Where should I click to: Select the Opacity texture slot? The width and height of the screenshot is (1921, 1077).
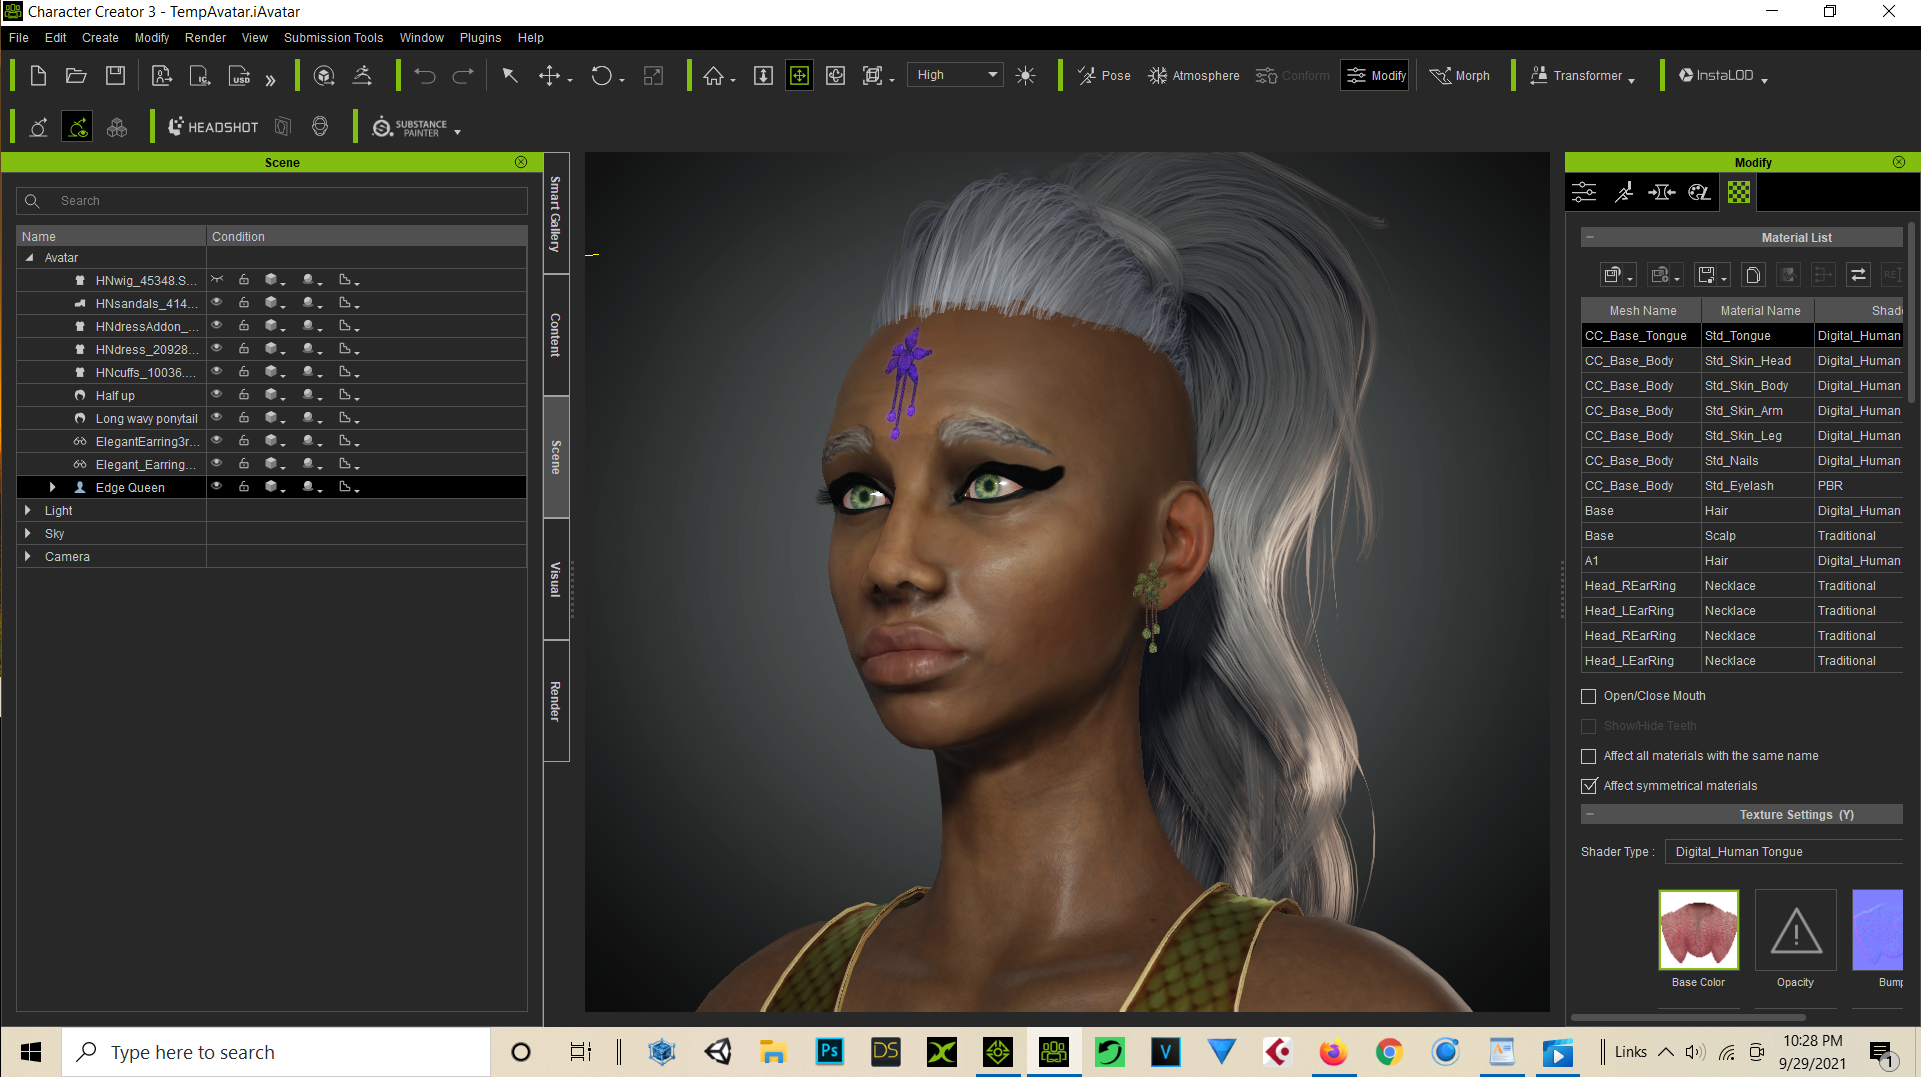pyautogui.click(x=1796, y=930)
